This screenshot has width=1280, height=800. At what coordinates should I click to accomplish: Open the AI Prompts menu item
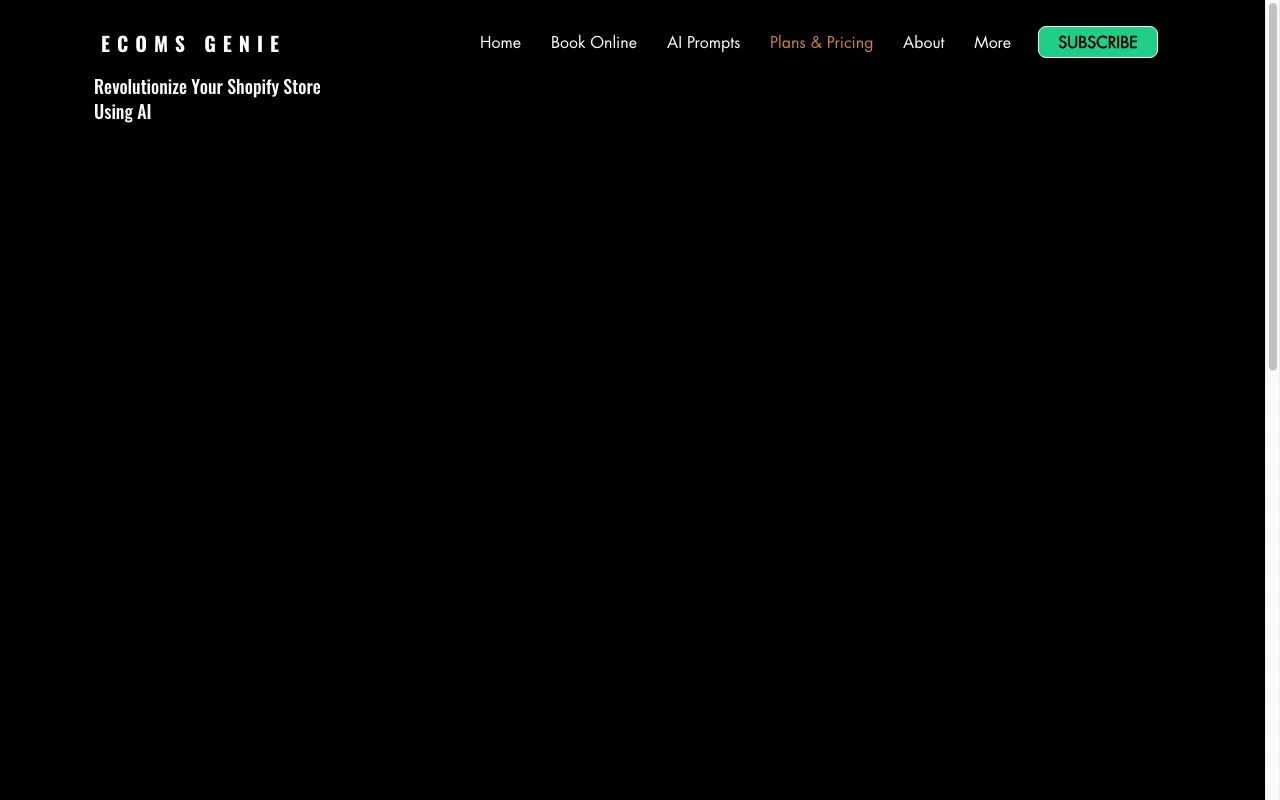click(703, 43)
